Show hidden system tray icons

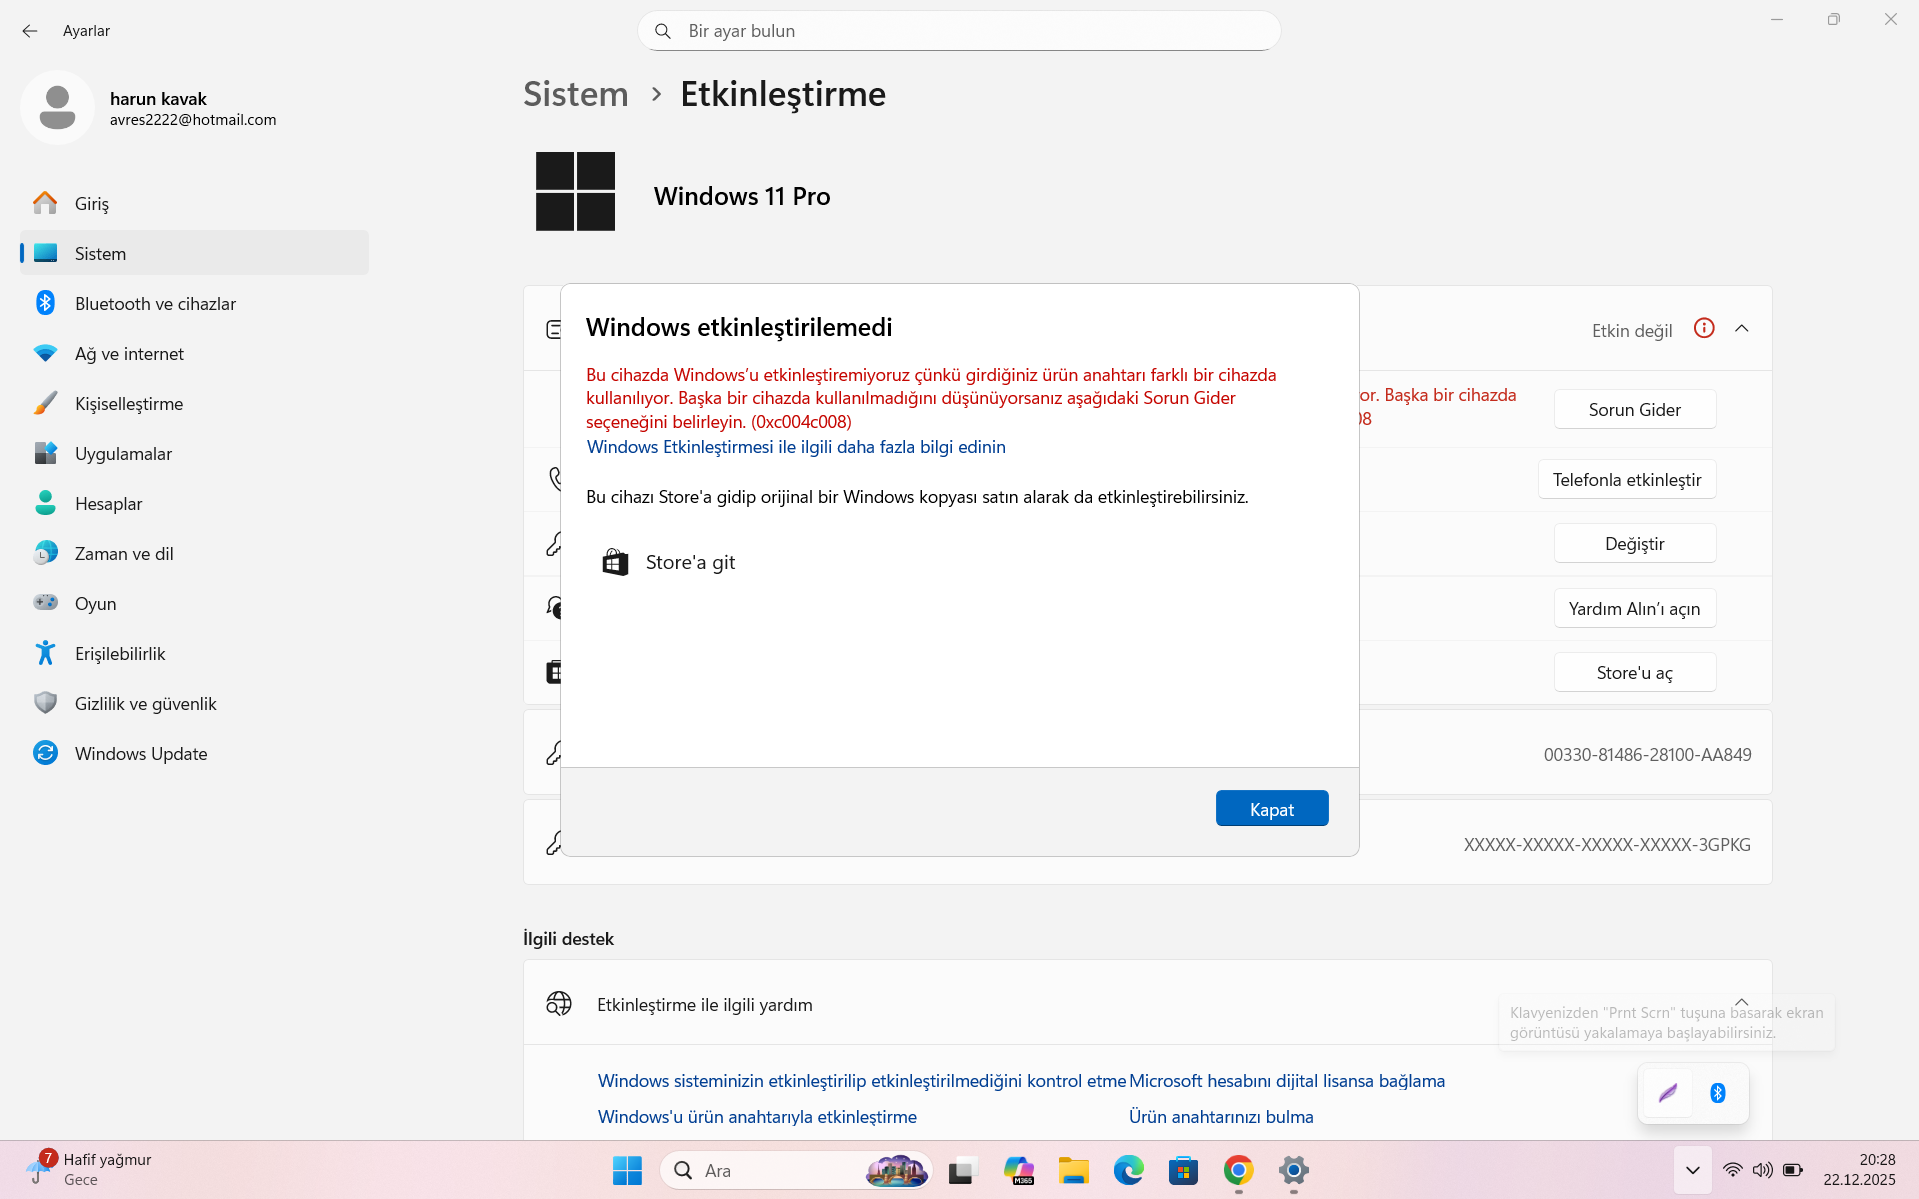pos(1692,1170)
